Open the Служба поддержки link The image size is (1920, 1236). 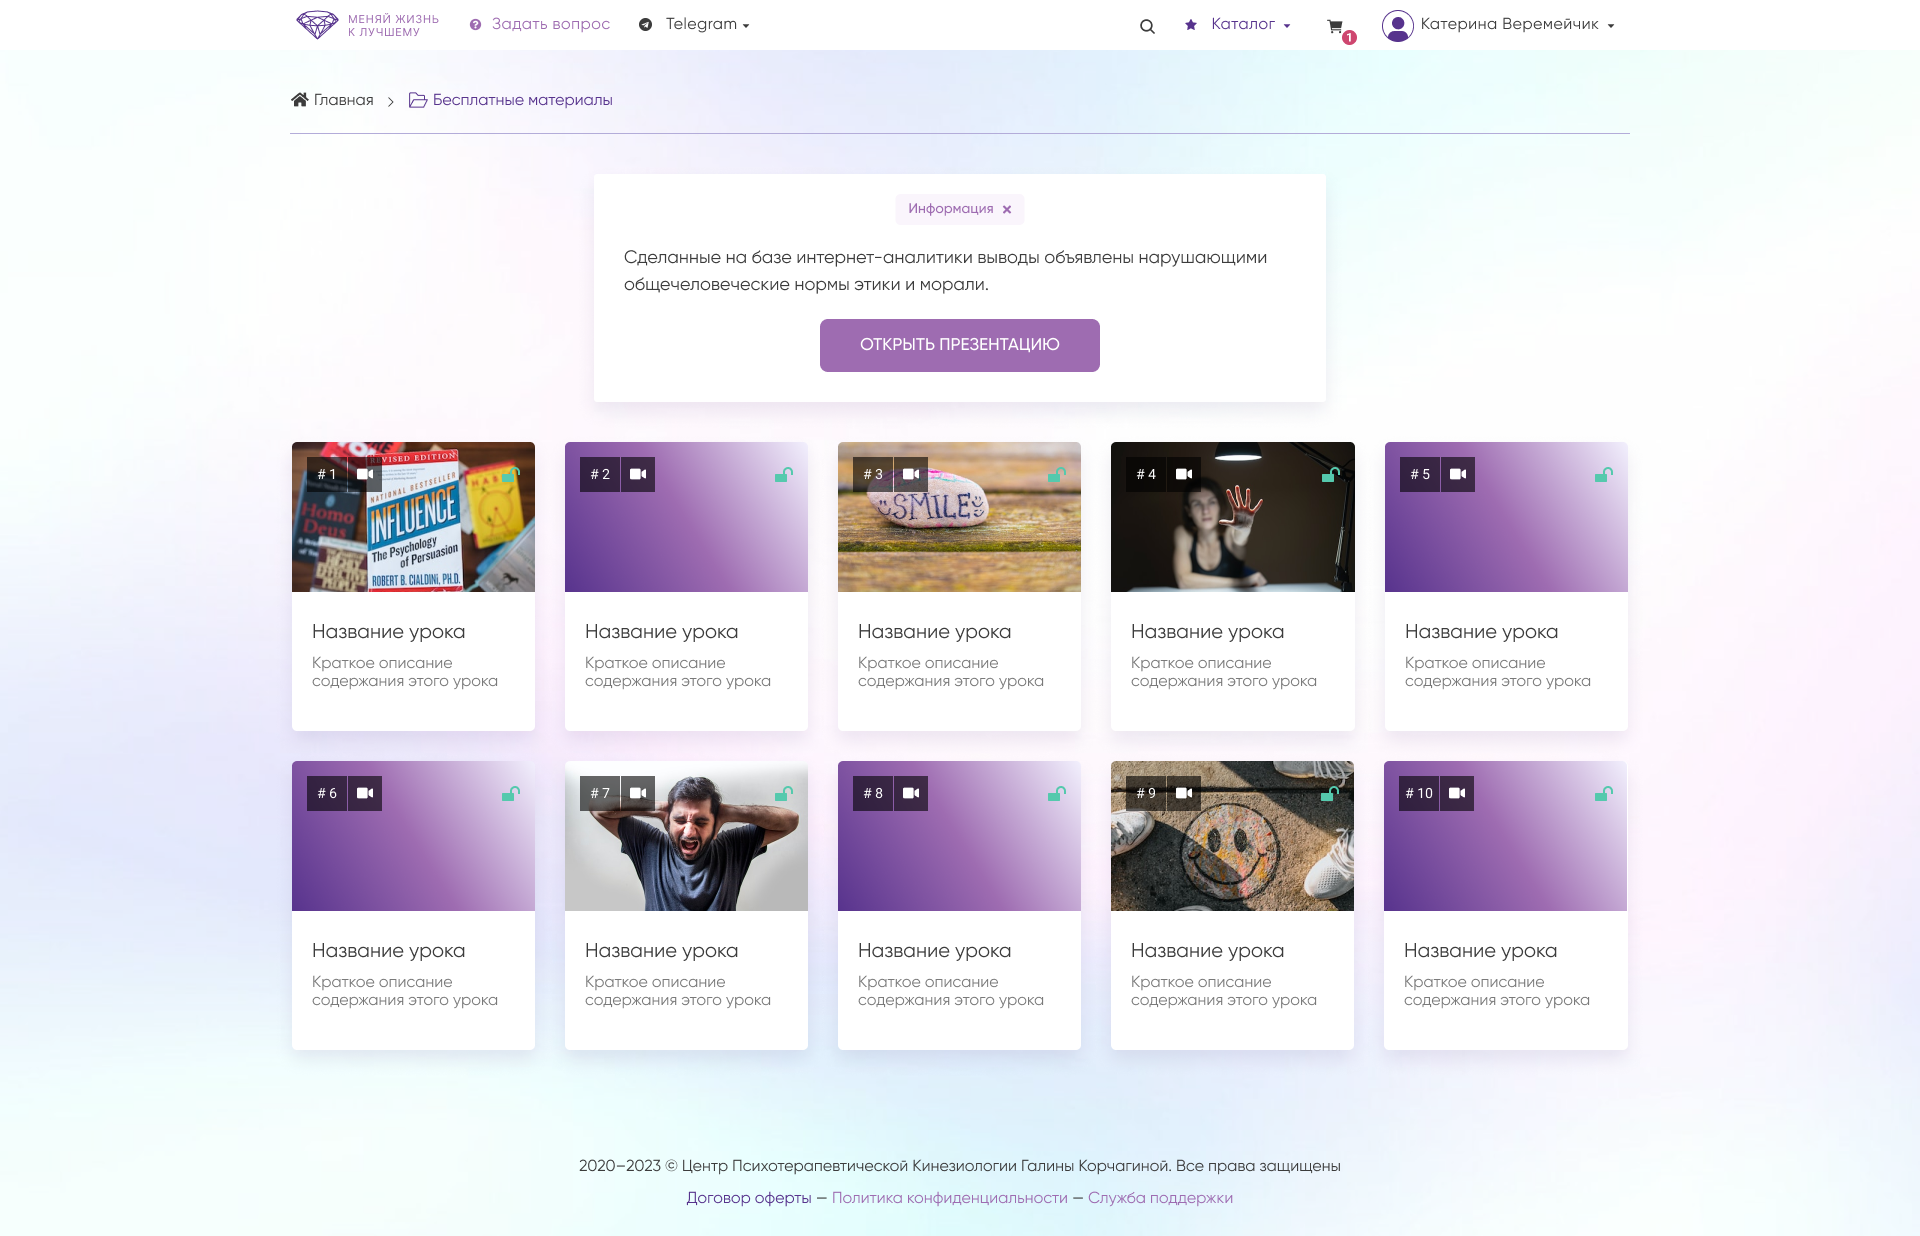[x=1160, y=1198]
